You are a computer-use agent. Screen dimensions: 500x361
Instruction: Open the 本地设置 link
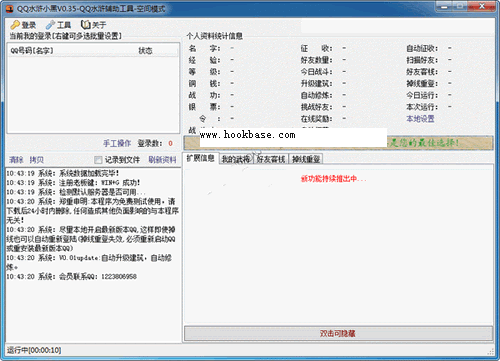(x=420, y=119)
